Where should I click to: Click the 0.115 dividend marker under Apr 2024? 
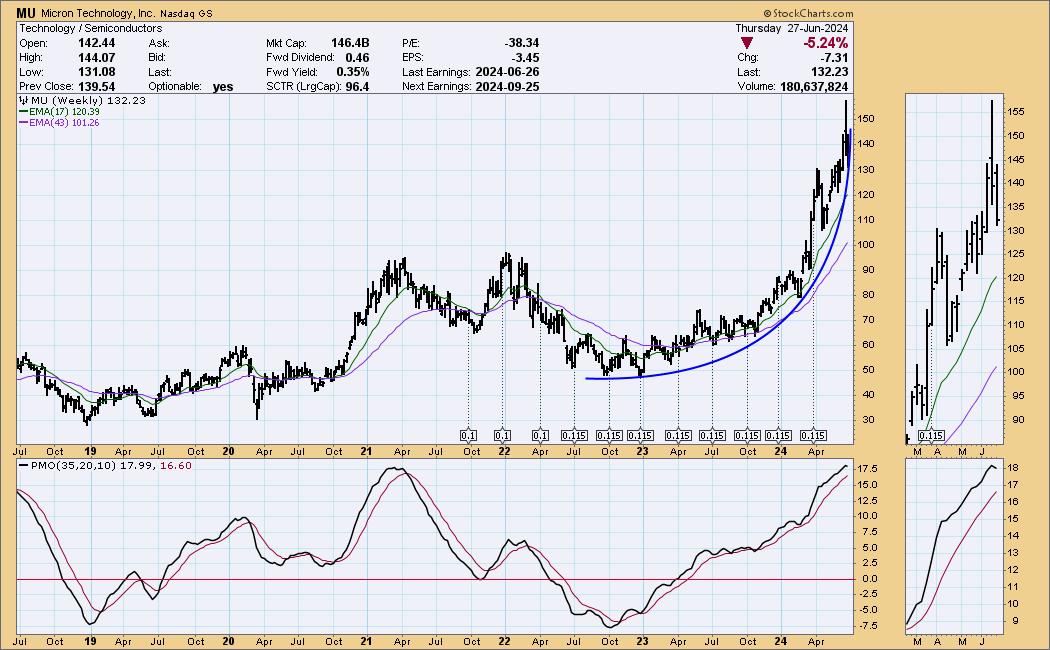pos(813,436)
